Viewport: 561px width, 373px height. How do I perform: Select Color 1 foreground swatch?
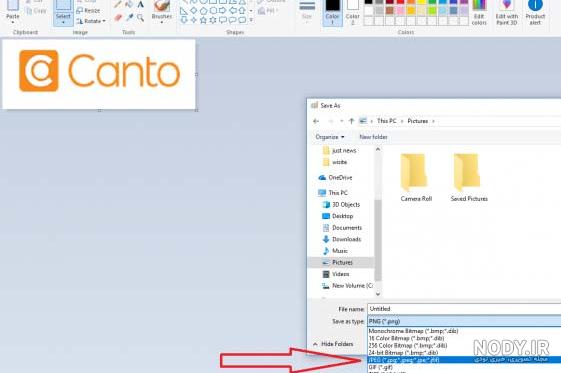point(332,12)
